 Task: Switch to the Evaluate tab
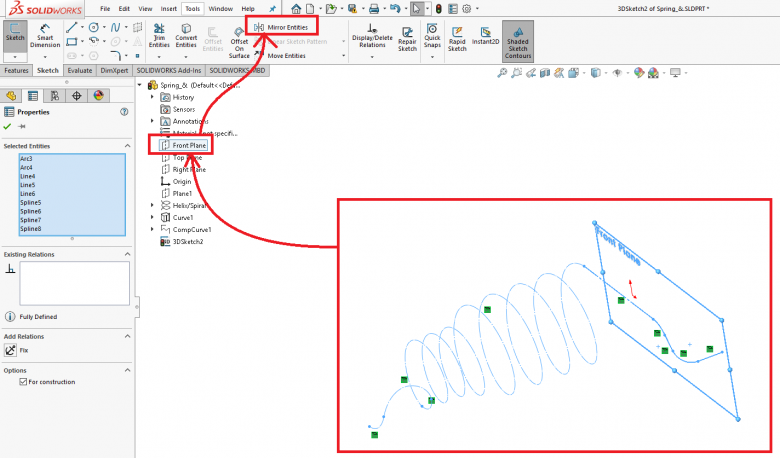coord(80,71)
